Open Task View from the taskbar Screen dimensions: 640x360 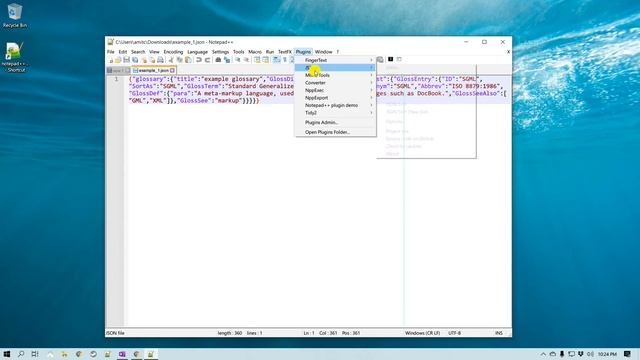[x=35, y=354]
